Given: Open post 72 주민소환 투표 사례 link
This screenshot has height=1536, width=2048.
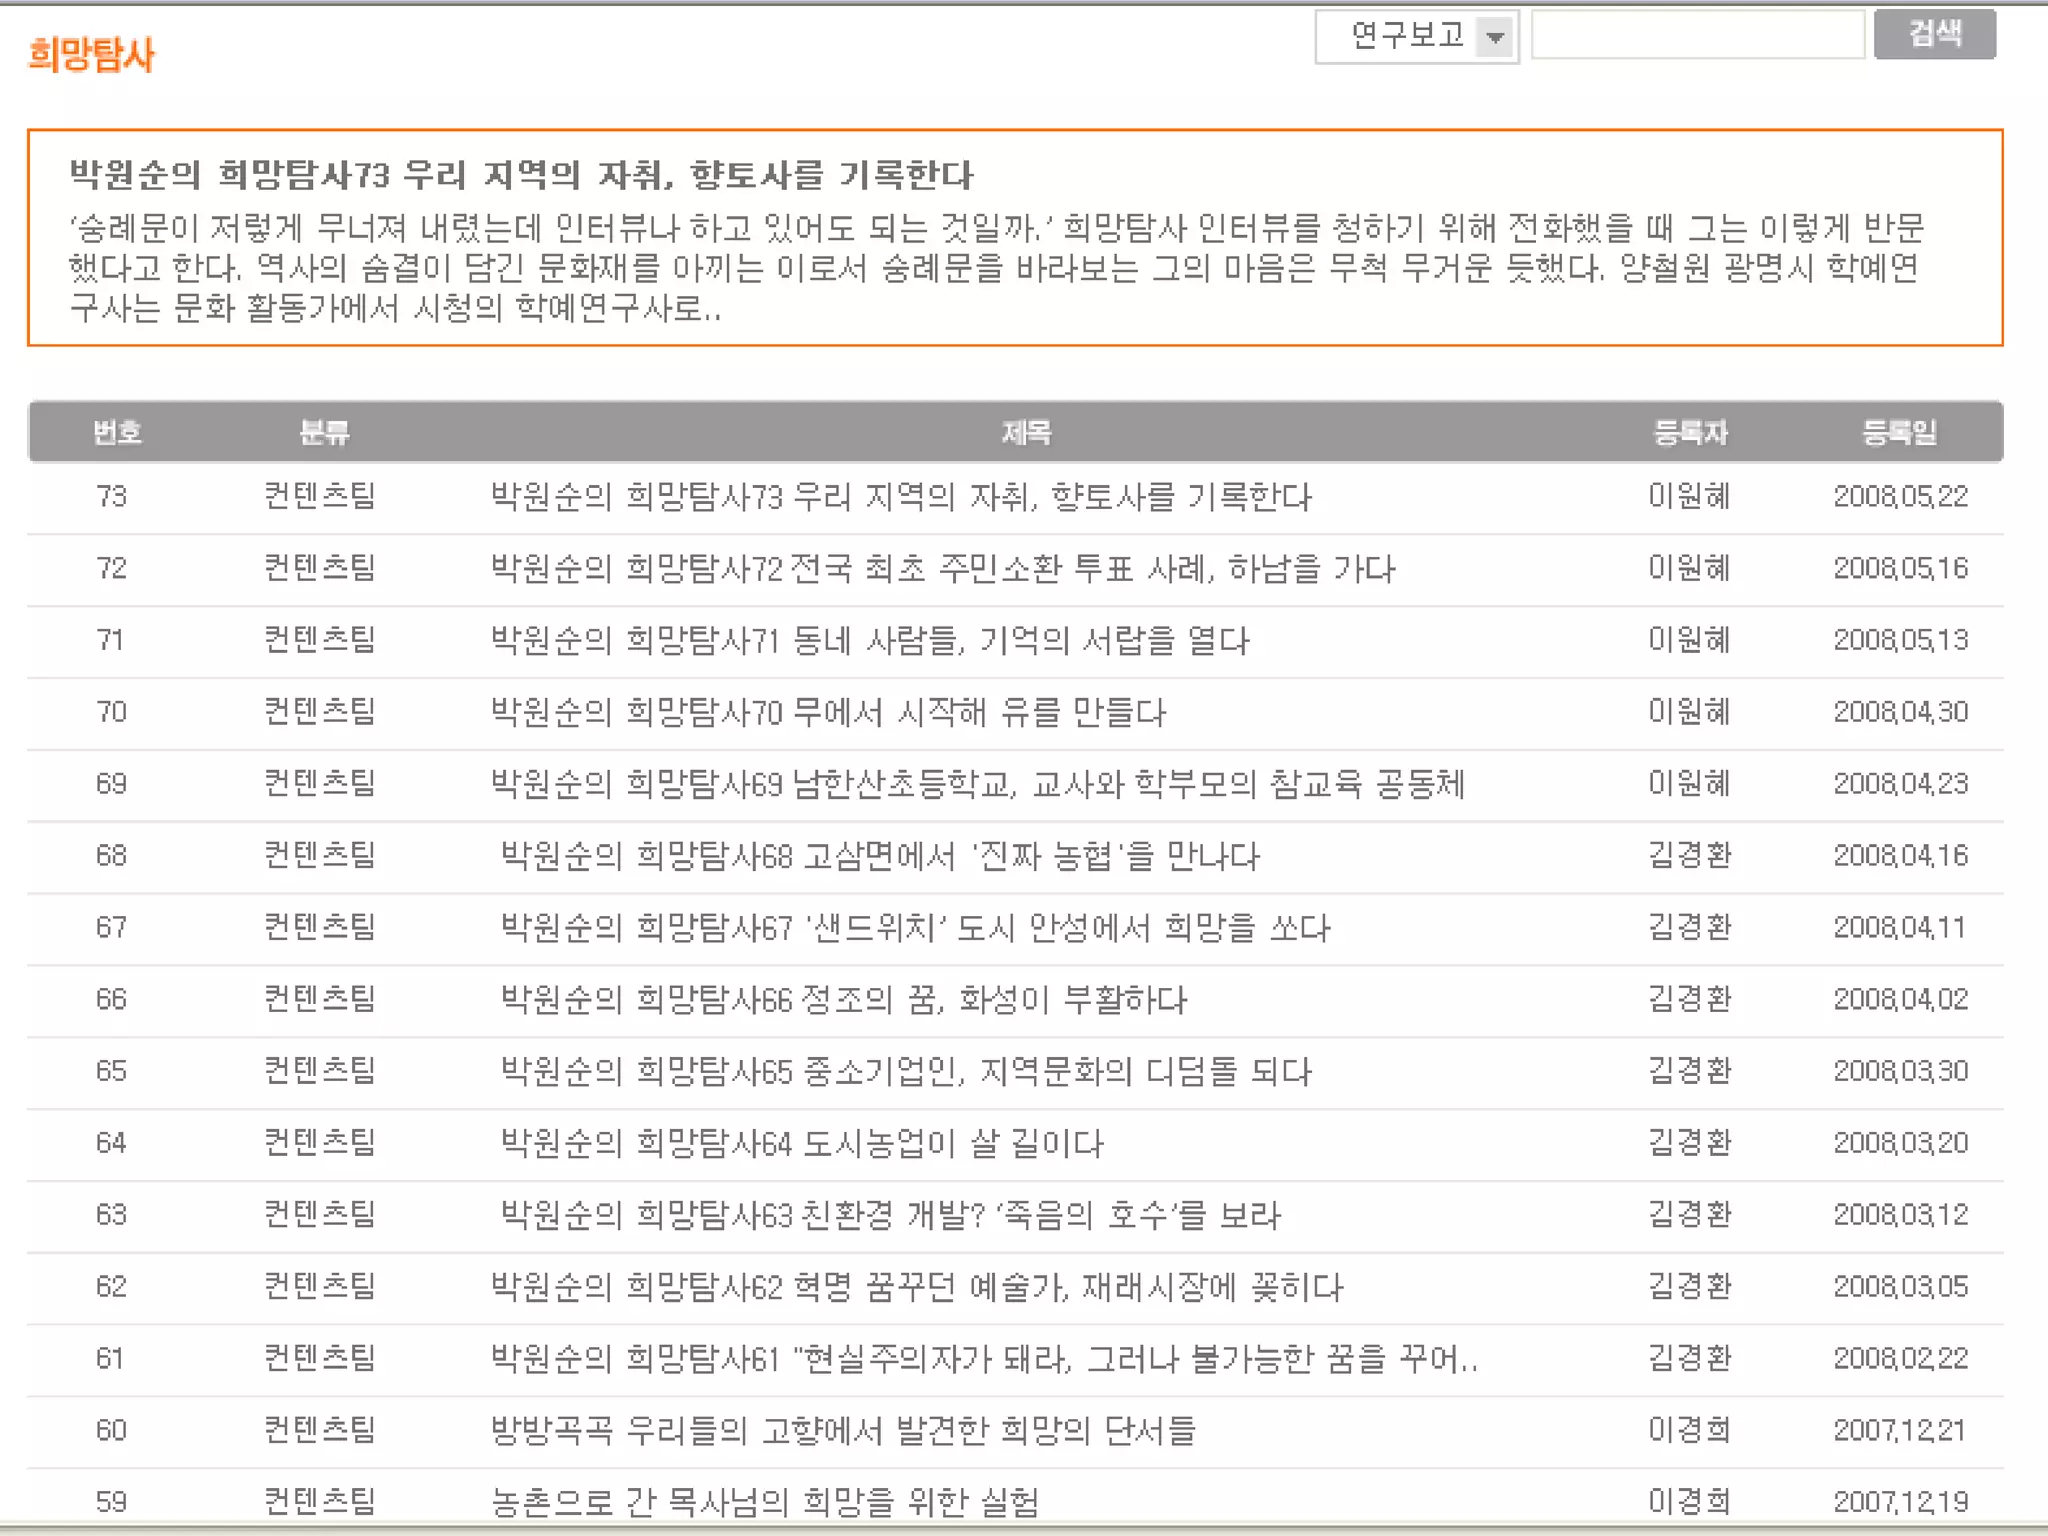Looking at the screenshot, I should (942, 569).
